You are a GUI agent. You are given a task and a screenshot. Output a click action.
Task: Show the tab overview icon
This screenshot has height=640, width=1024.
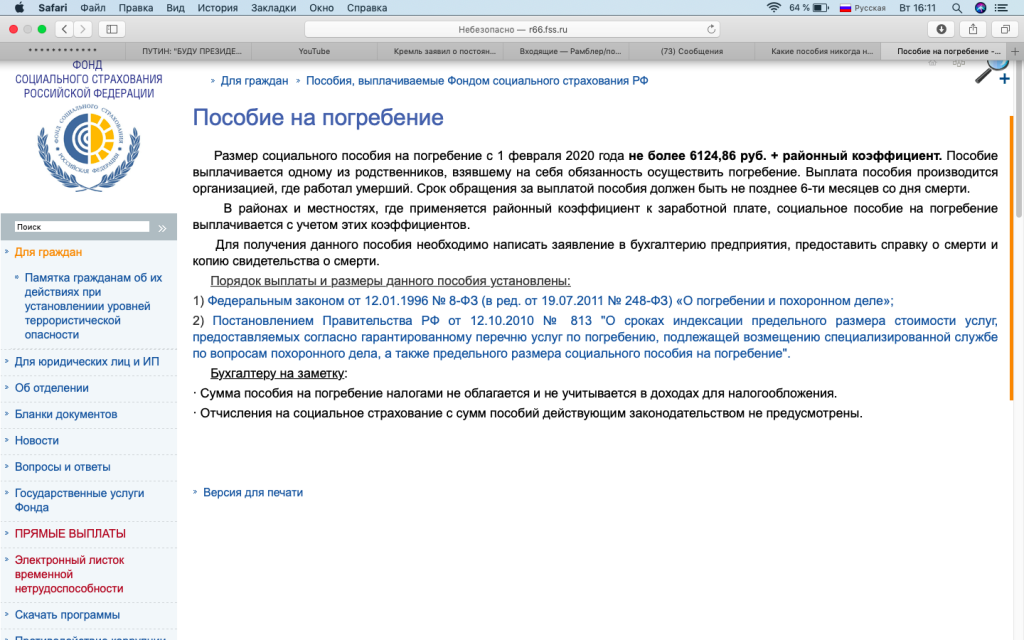click(x=1004, y=29)
